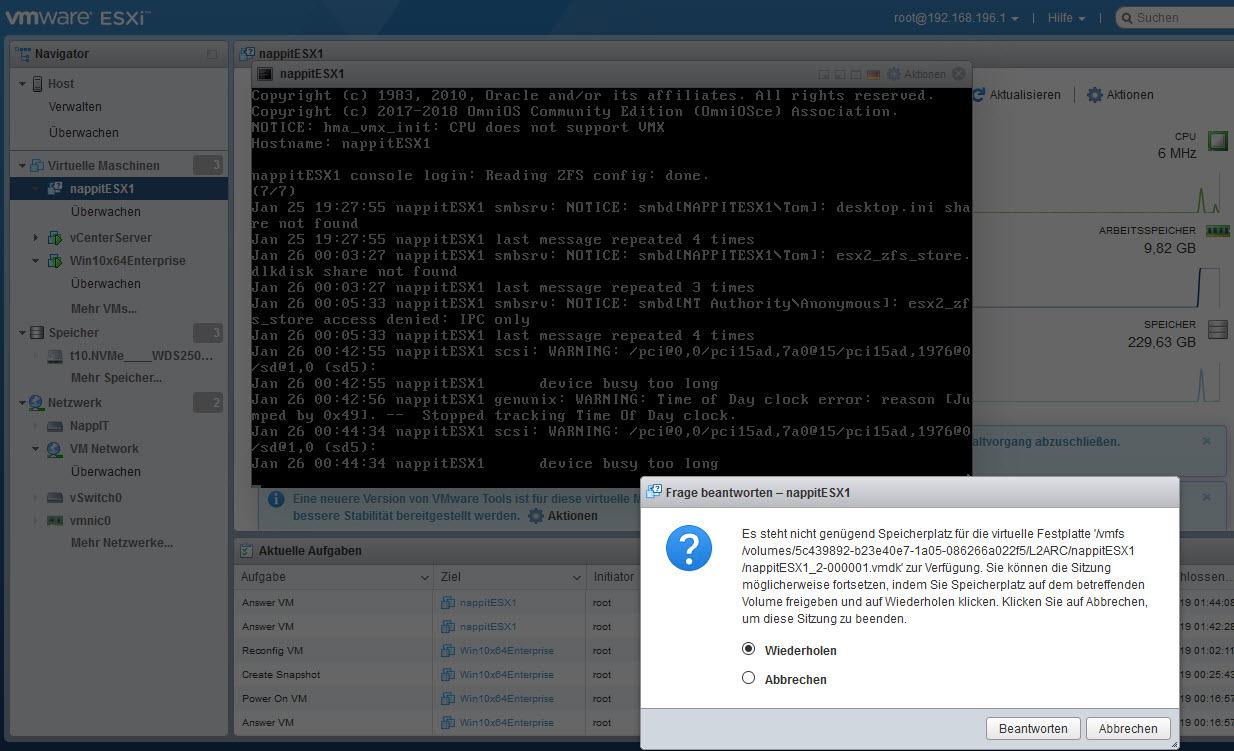The image size is (1234, 751).
Task: Click the Netzwerk count badge
Action: click(x=207, y=402)
